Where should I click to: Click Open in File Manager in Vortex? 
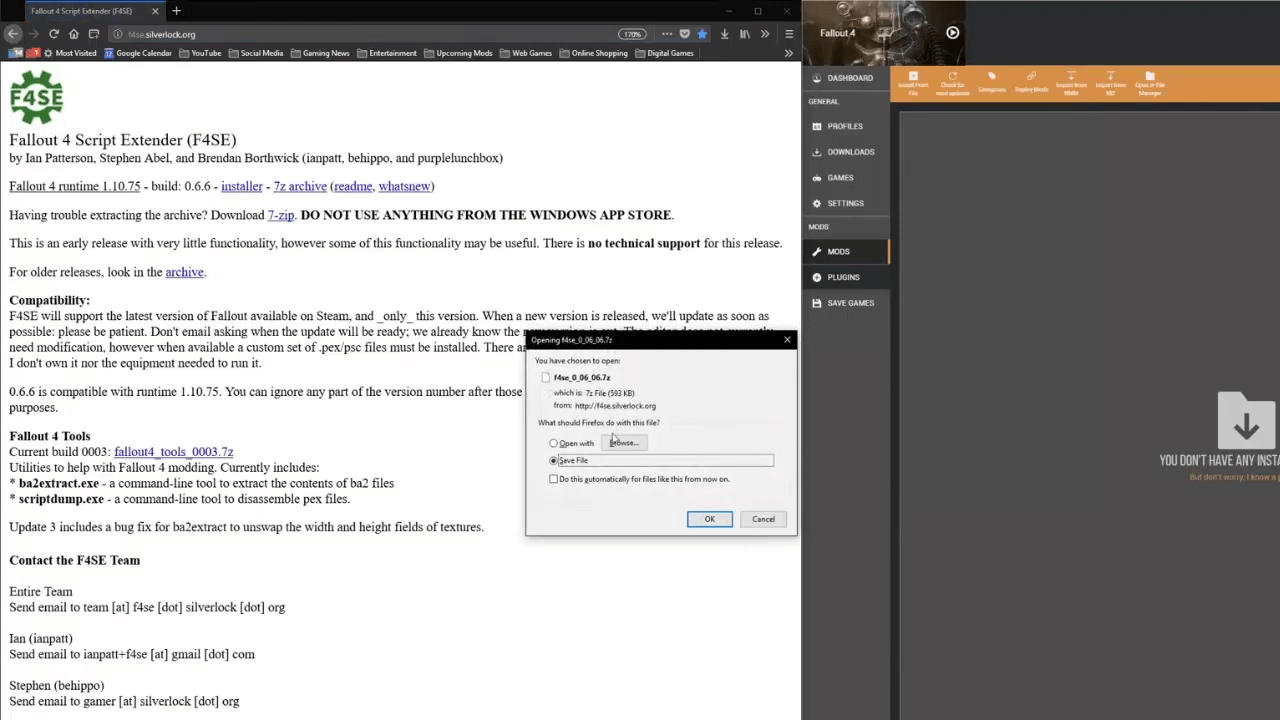[x=1150, y=83]
